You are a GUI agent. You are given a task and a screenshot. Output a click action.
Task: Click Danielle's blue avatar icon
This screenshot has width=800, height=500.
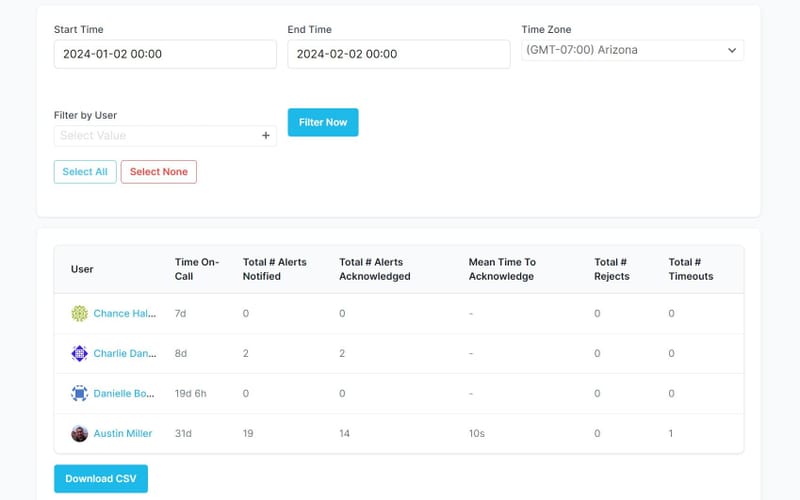80,393
